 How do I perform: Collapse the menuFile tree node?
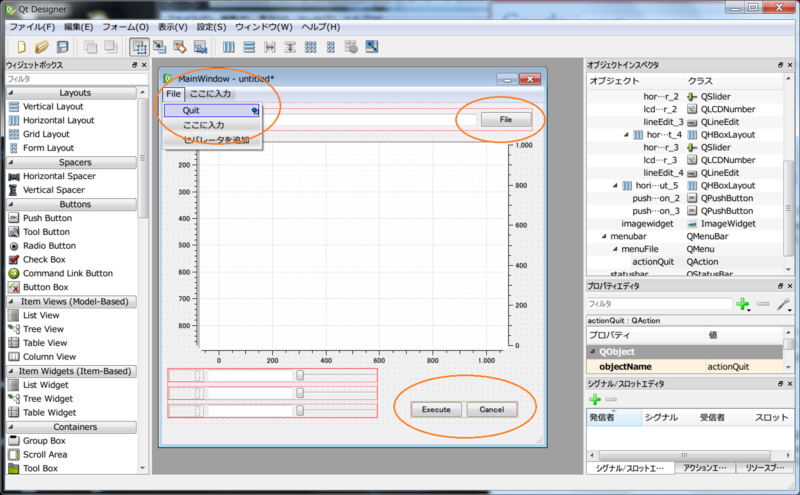point(615,249)
